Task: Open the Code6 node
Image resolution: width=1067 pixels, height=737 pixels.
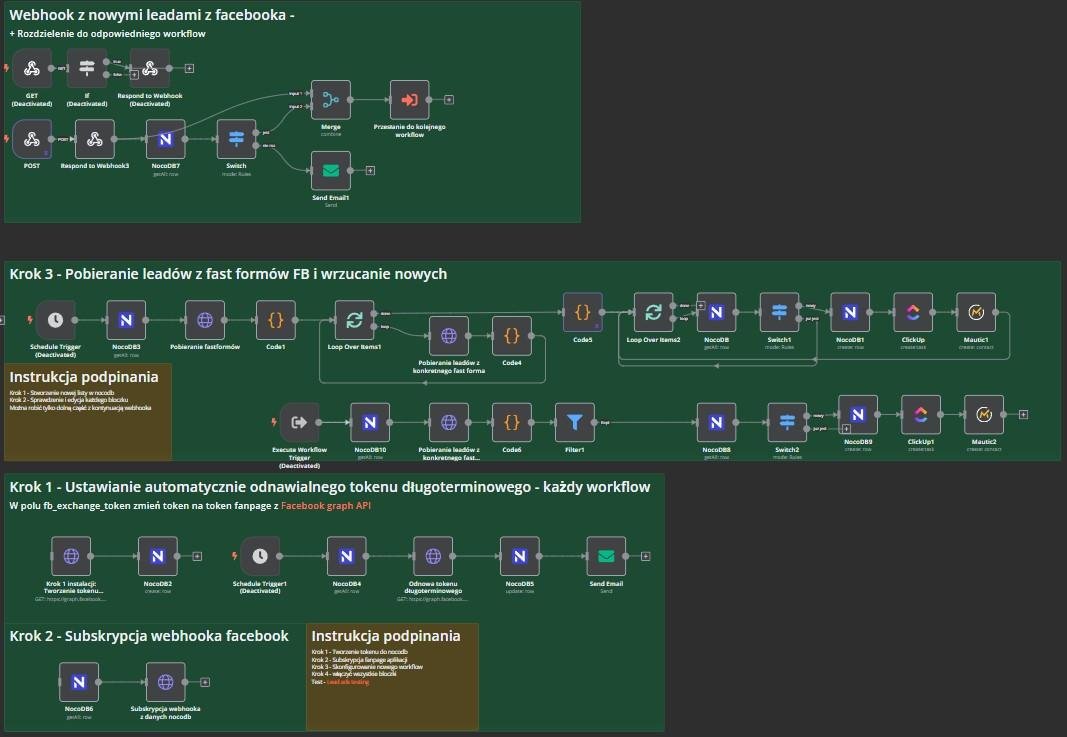Action: (512, 423)
